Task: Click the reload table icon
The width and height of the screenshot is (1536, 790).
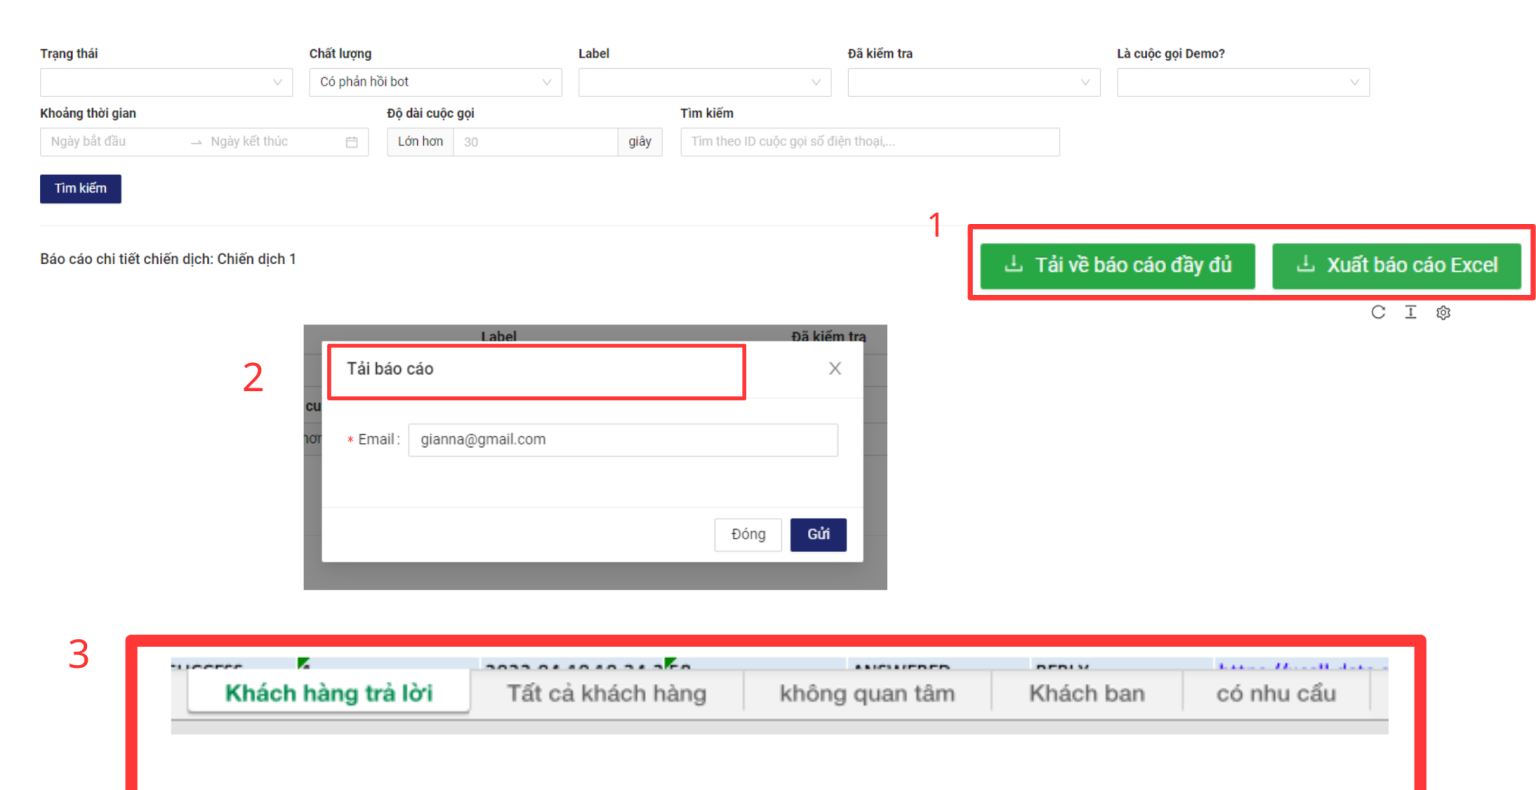Action: (x=1378, y=312)
